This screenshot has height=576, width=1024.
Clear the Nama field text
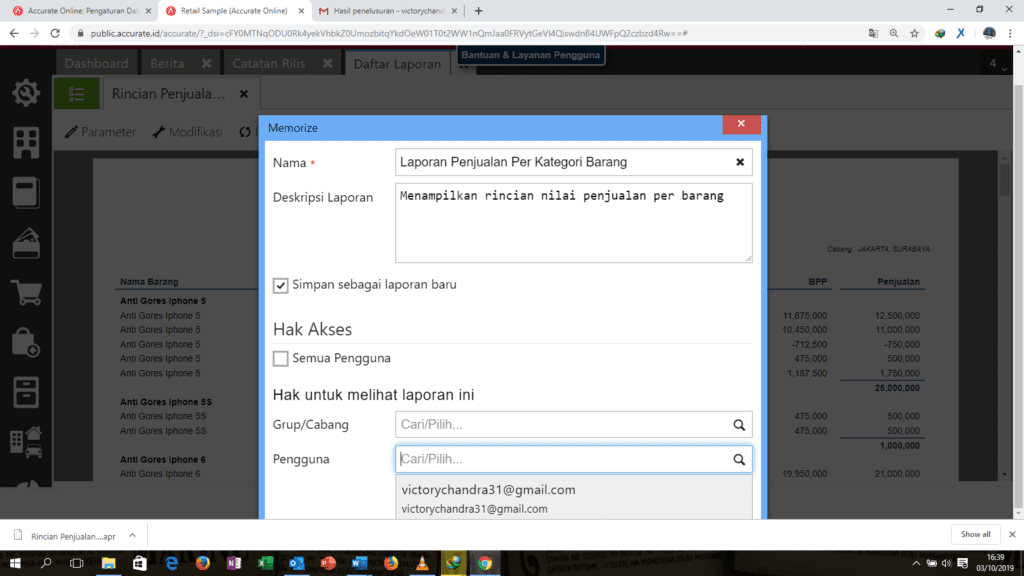[x=740, y=162]
